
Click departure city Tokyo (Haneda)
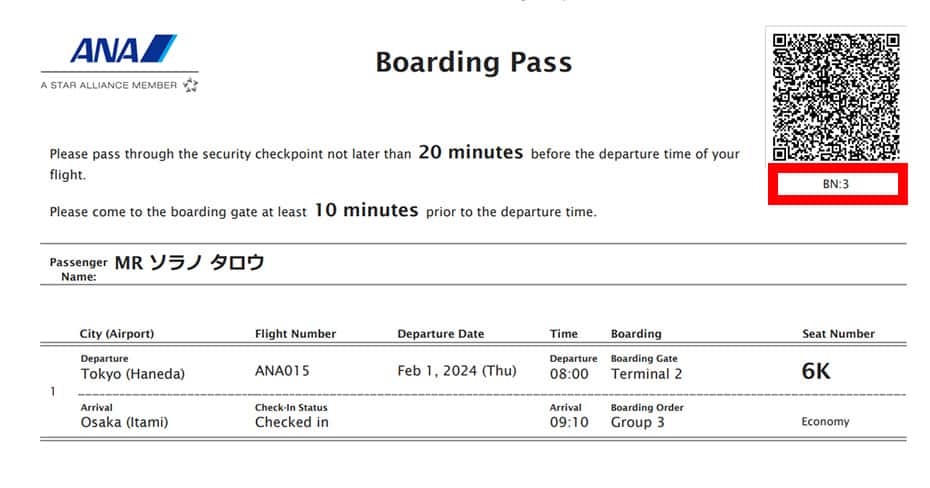click(x=133, y=374)
